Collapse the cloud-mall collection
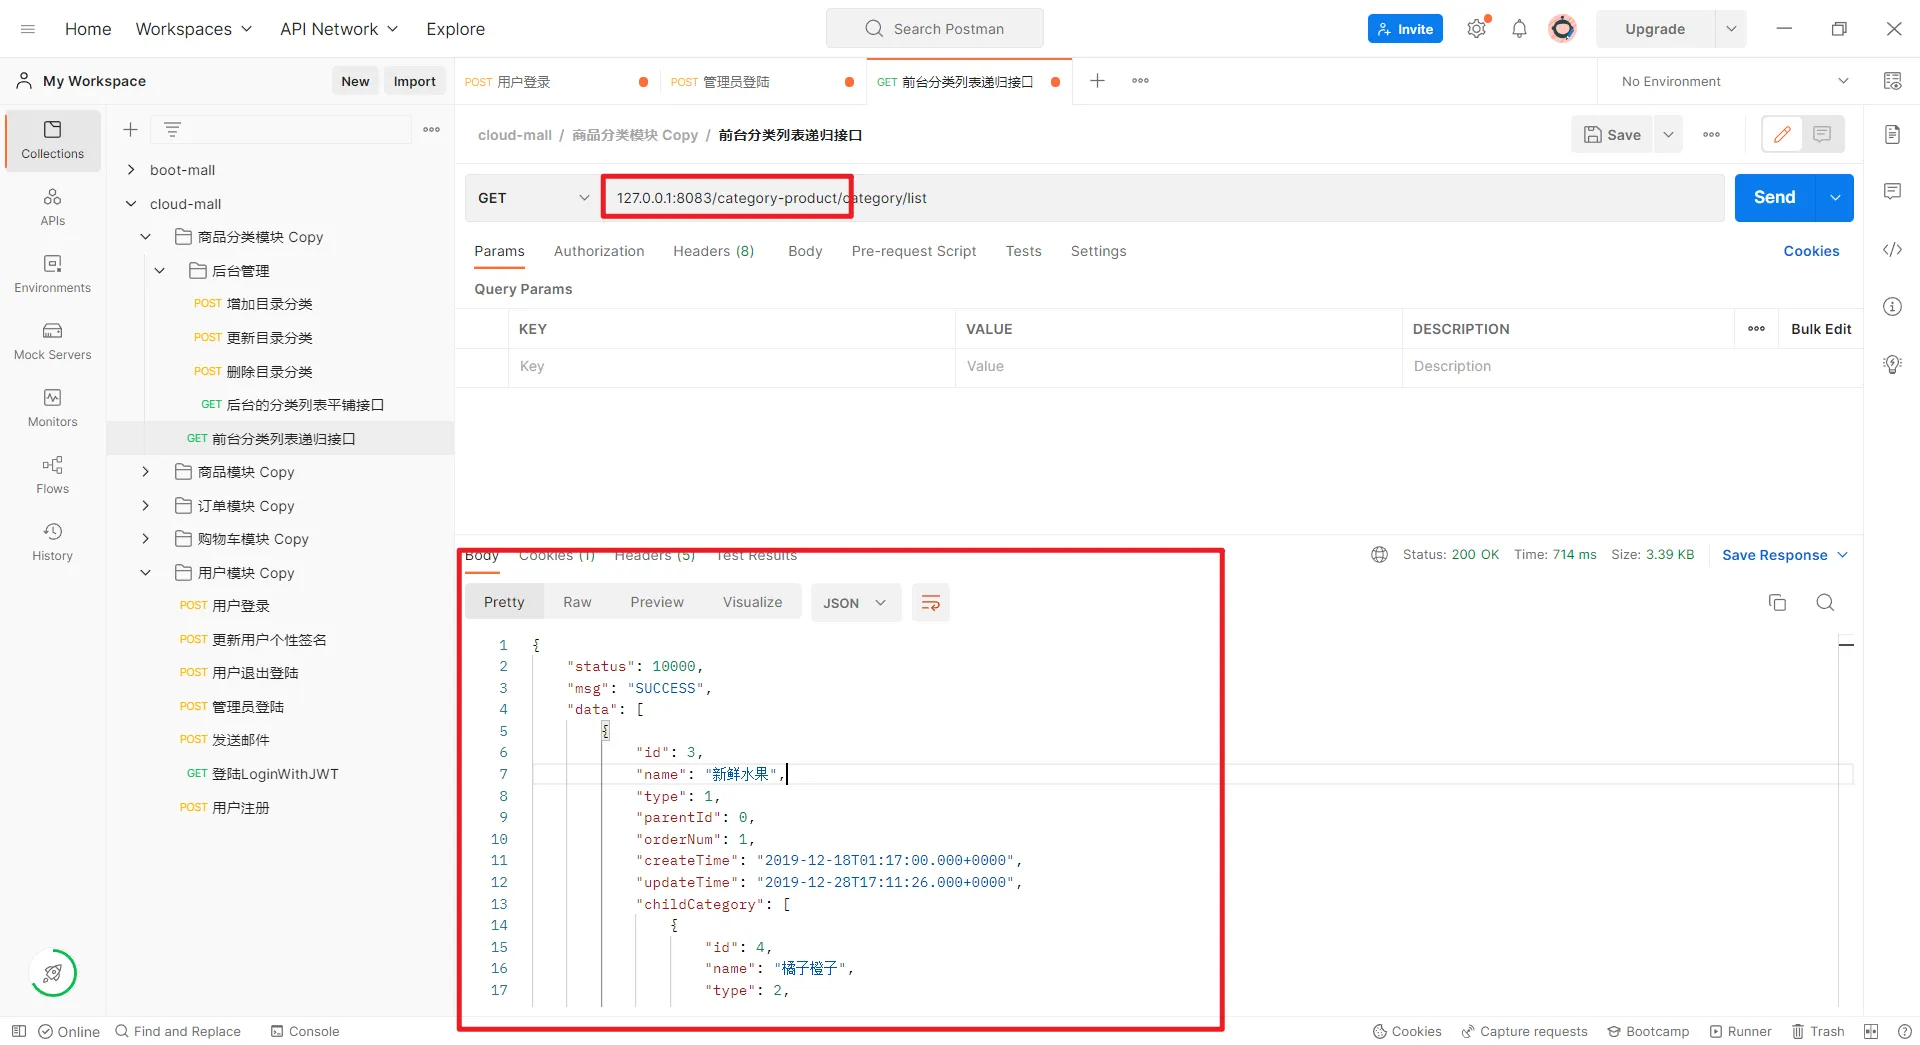Viewport: 1920px width, 1045px height. click(x=131, y=204)
